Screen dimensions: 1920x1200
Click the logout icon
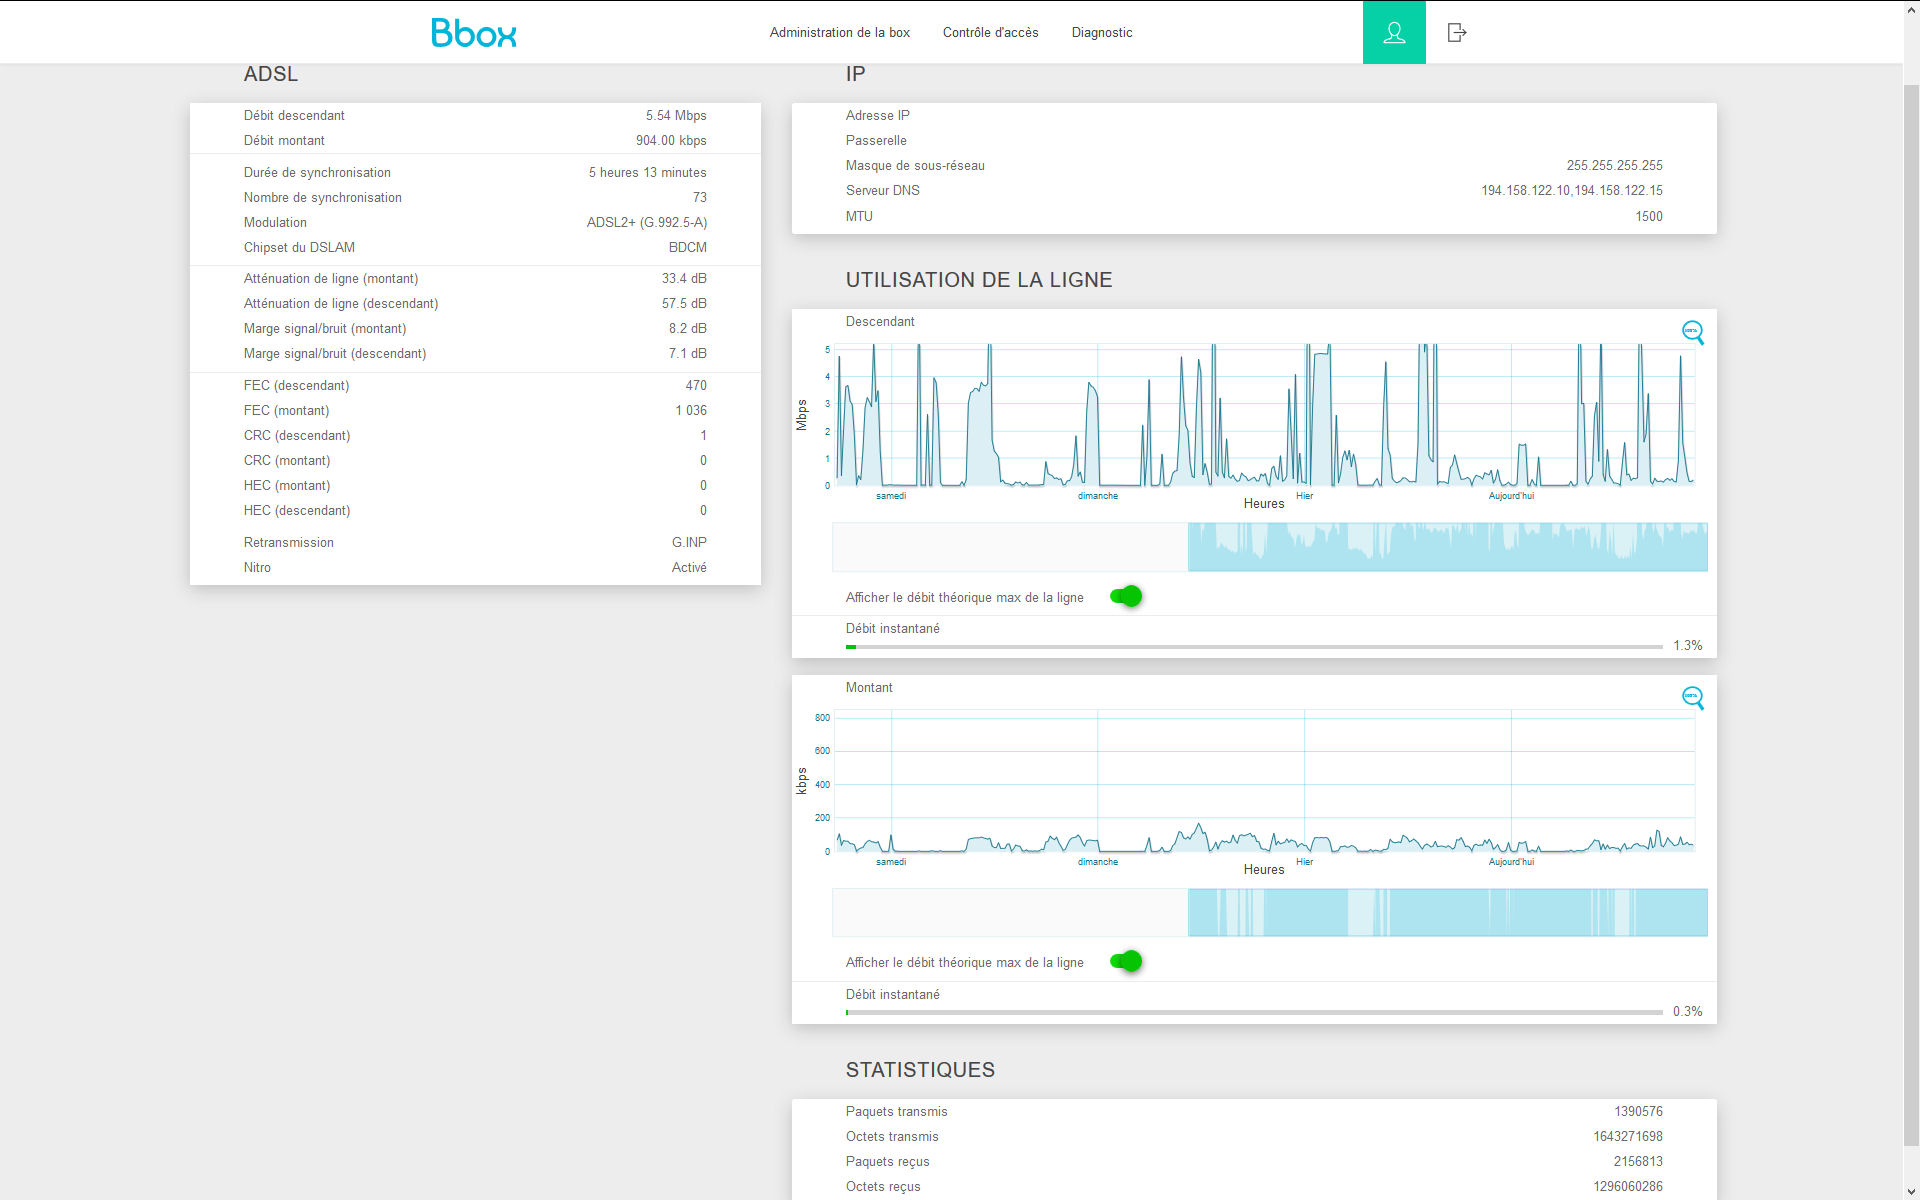(1457, 33)
